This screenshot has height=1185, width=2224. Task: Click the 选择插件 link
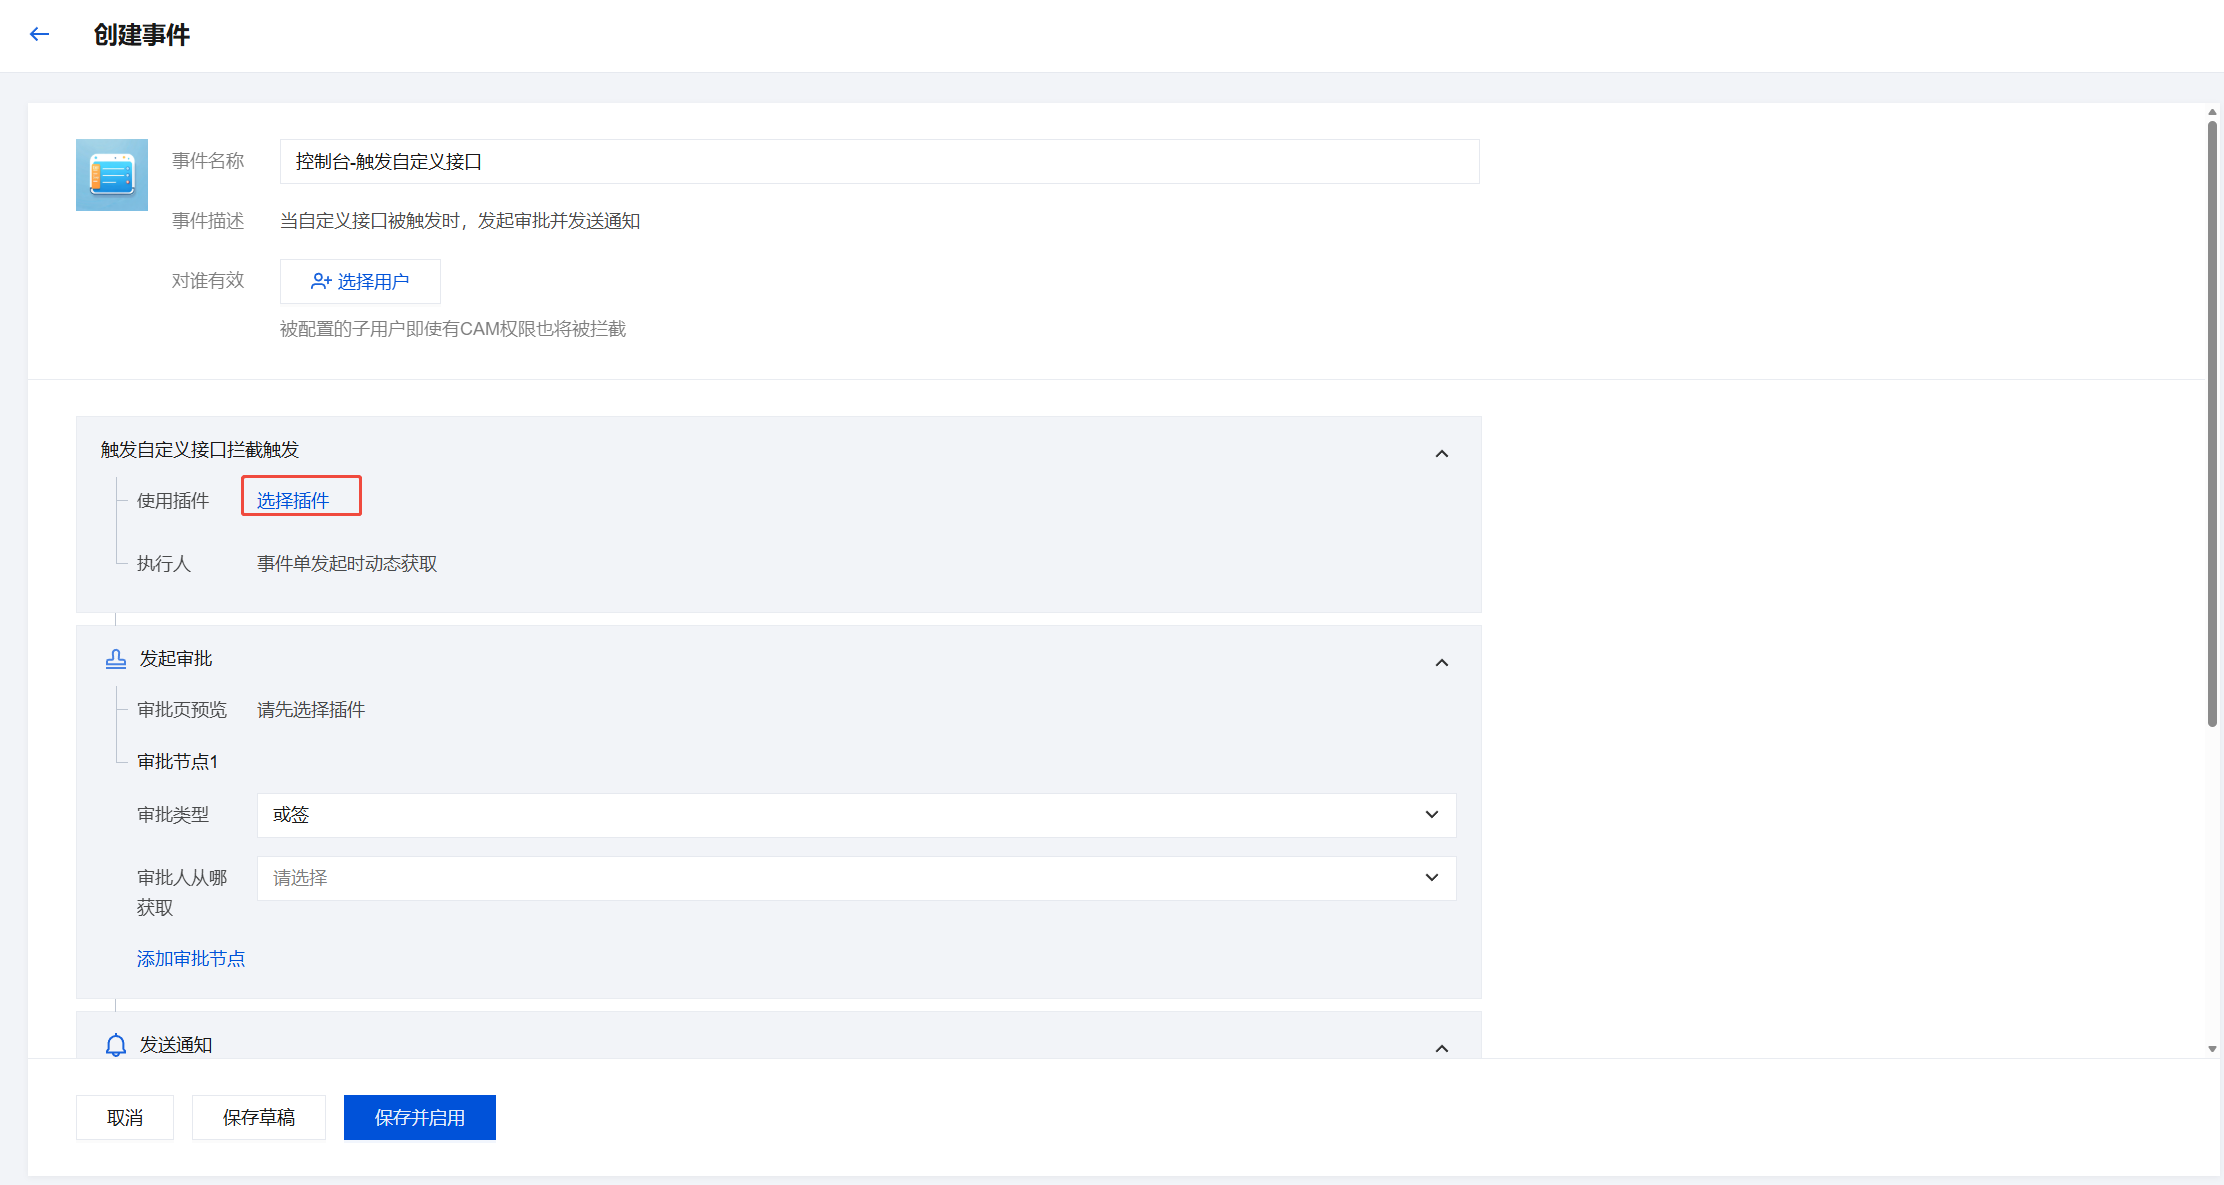pyautogui.click(x=293, y=501)
